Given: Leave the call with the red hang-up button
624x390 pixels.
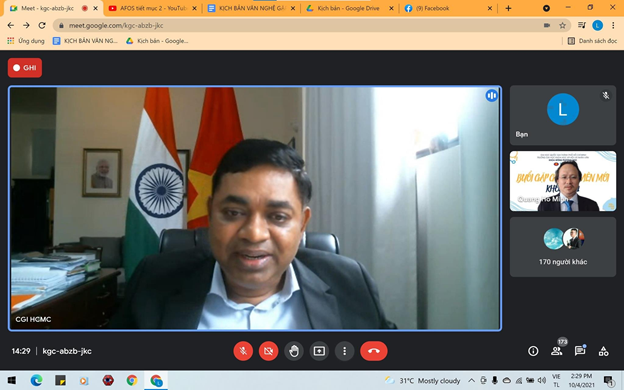Looking at the screenshot, I should (374, 351).
